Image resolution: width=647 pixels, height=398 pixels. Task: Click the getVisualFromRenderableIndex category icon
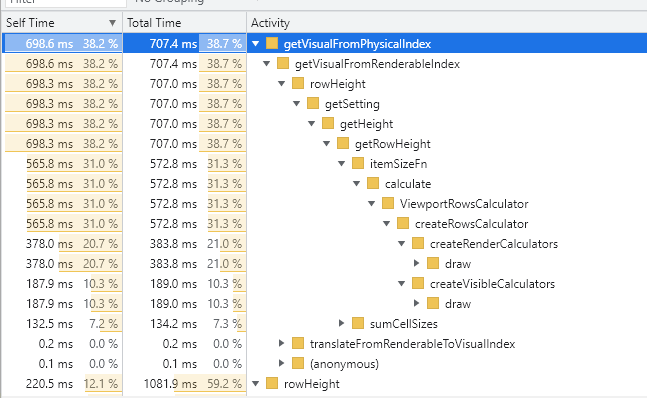tap(283, 63)
